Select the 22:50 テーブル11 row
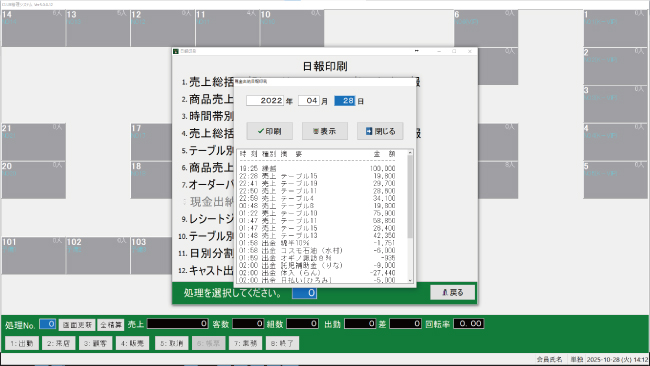The image size is (650, 366). tap(317, 191)
